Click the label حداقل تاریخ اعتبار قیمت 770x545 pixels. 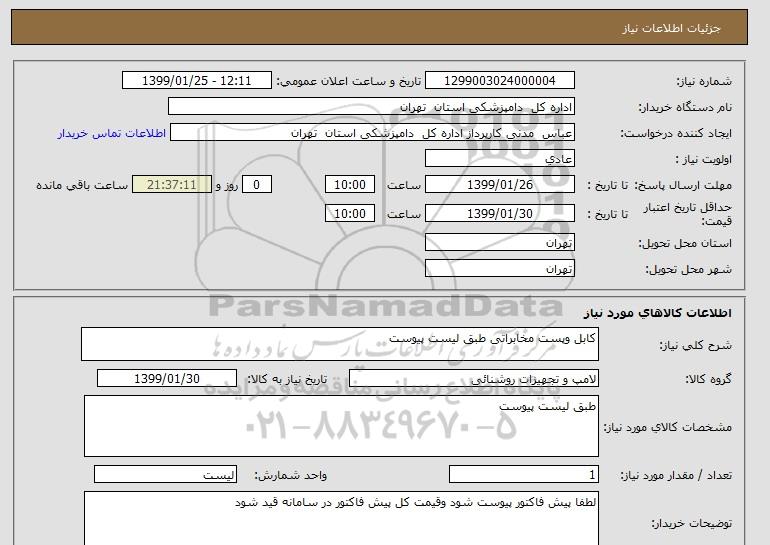[x=688, y=214]
